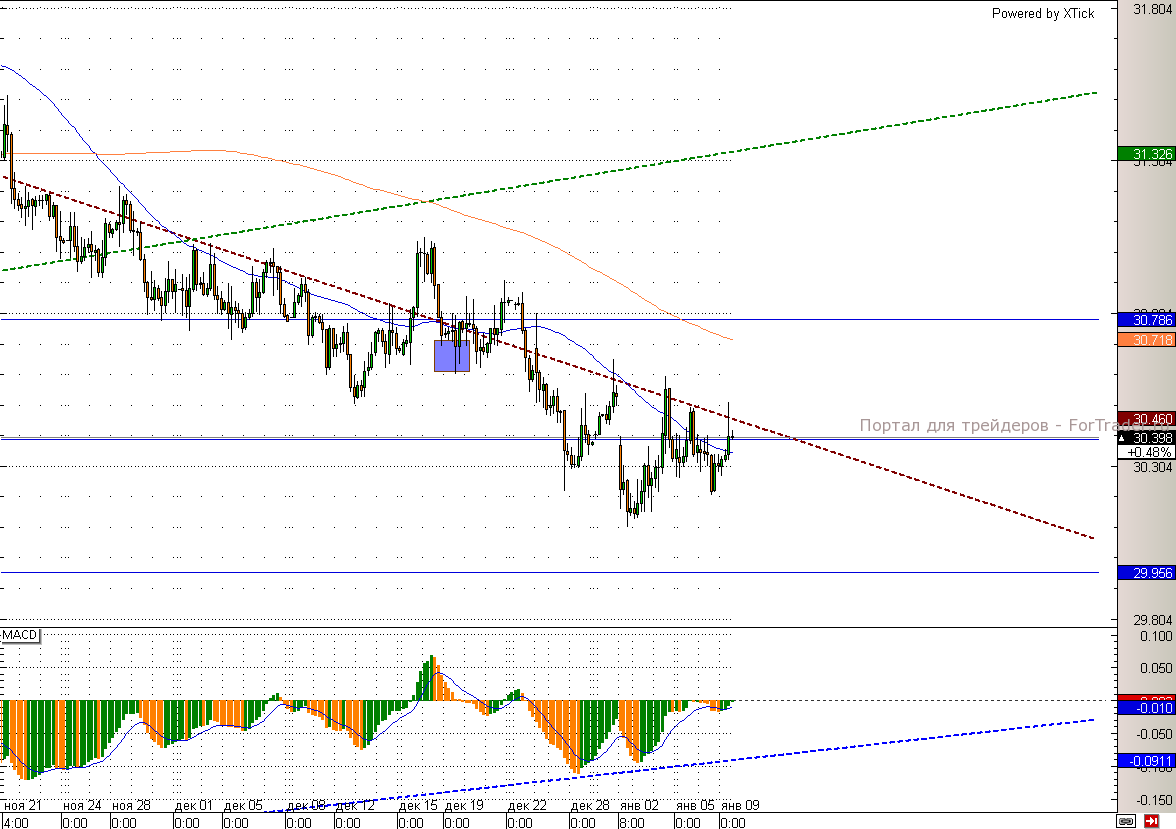Click the 31.804 label on price scale

point(1152,10)
